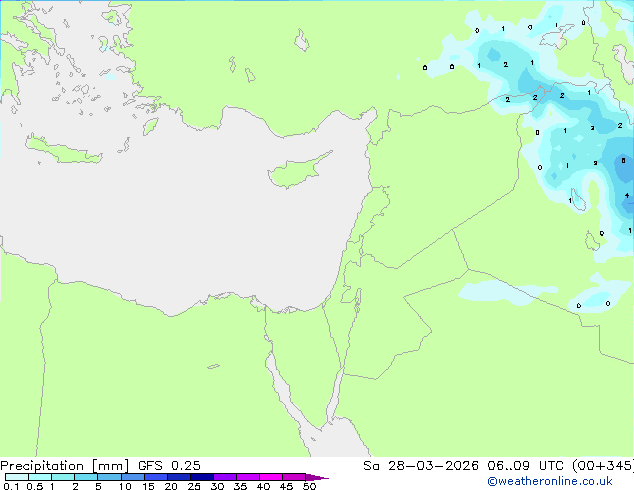Select the 30–35 mm purple legend swatch

[x=225, y=477]
